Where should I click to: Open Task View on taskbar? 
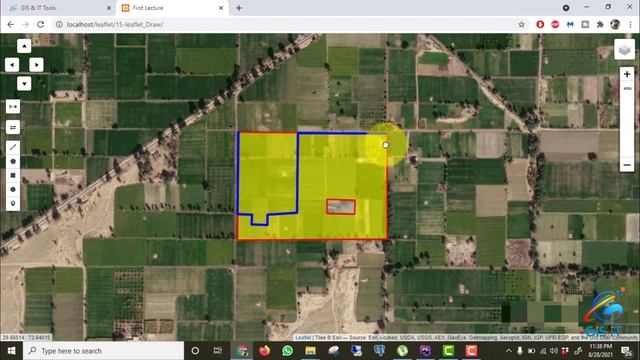click(218, 351)
